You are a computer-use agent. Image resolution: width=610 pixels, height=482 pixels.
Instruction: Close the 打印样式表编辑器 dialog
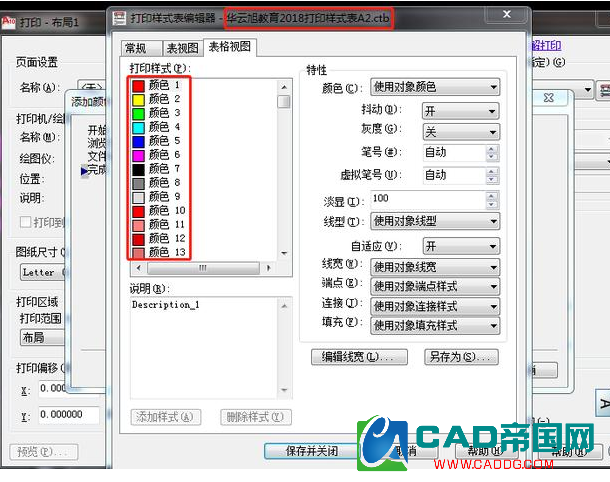tap(507, 14)
